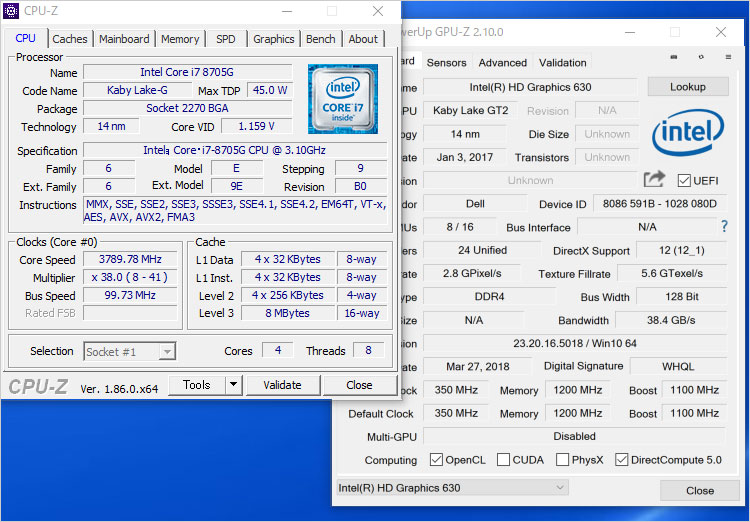Click the Core Speed value 3789.78 MHz

(x=130, y=259)
